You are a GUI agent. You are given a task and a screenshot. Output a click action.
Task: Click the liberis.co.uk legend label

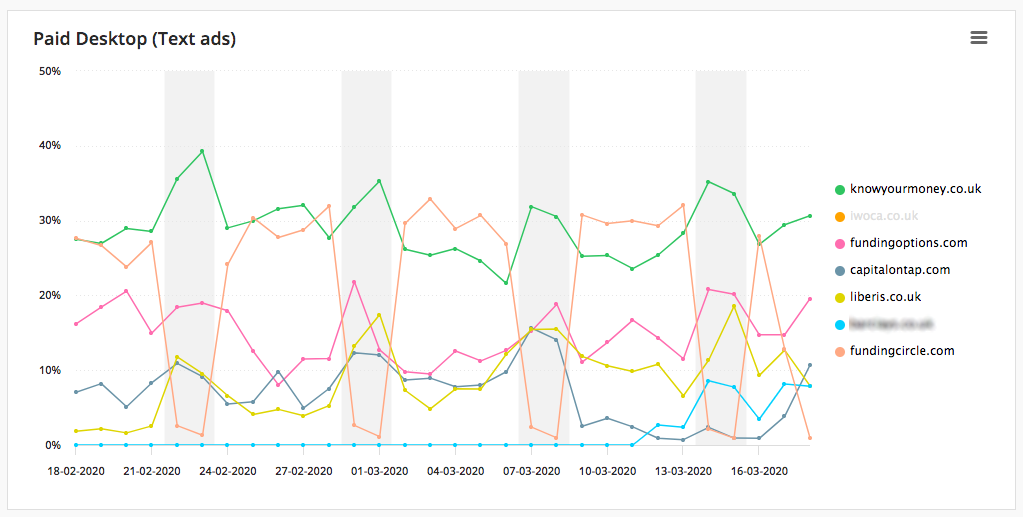pos(885,297)
